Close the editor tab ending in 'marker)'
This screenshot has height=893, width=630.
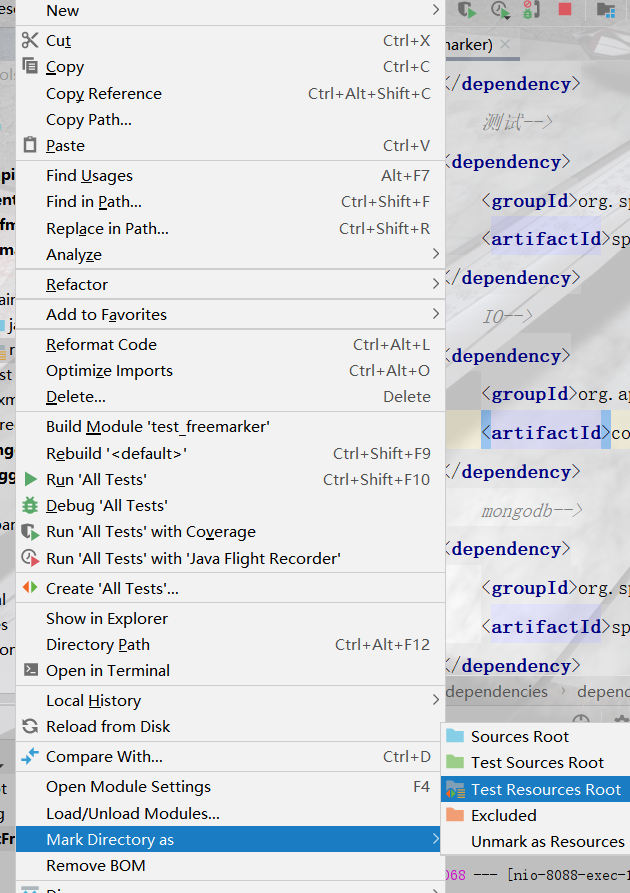click(x=506, y=45)
